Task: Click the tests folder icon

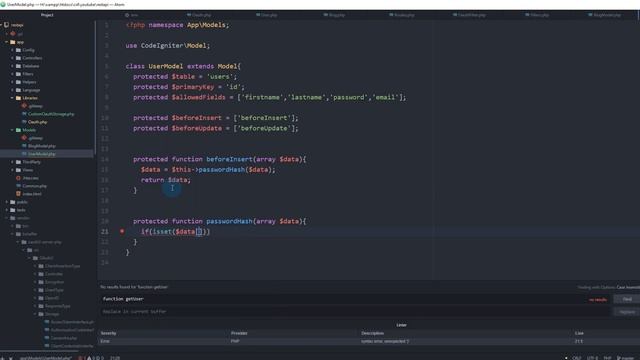Action: pyautogui.click(x=13, y=210)
